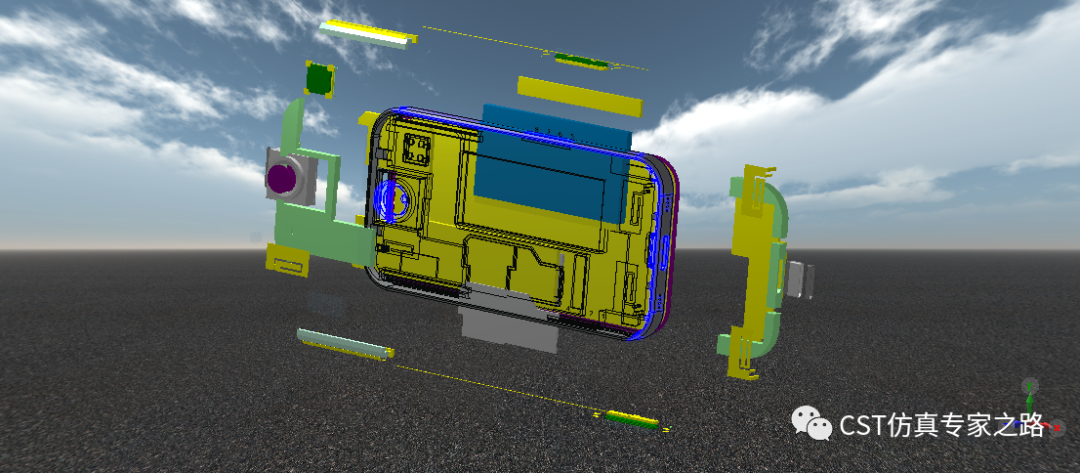Screen dimensions: 1080x473
Task: Pick the gray-green strip at bottom left
Action: pyautogui.click(x=345, y=344)
